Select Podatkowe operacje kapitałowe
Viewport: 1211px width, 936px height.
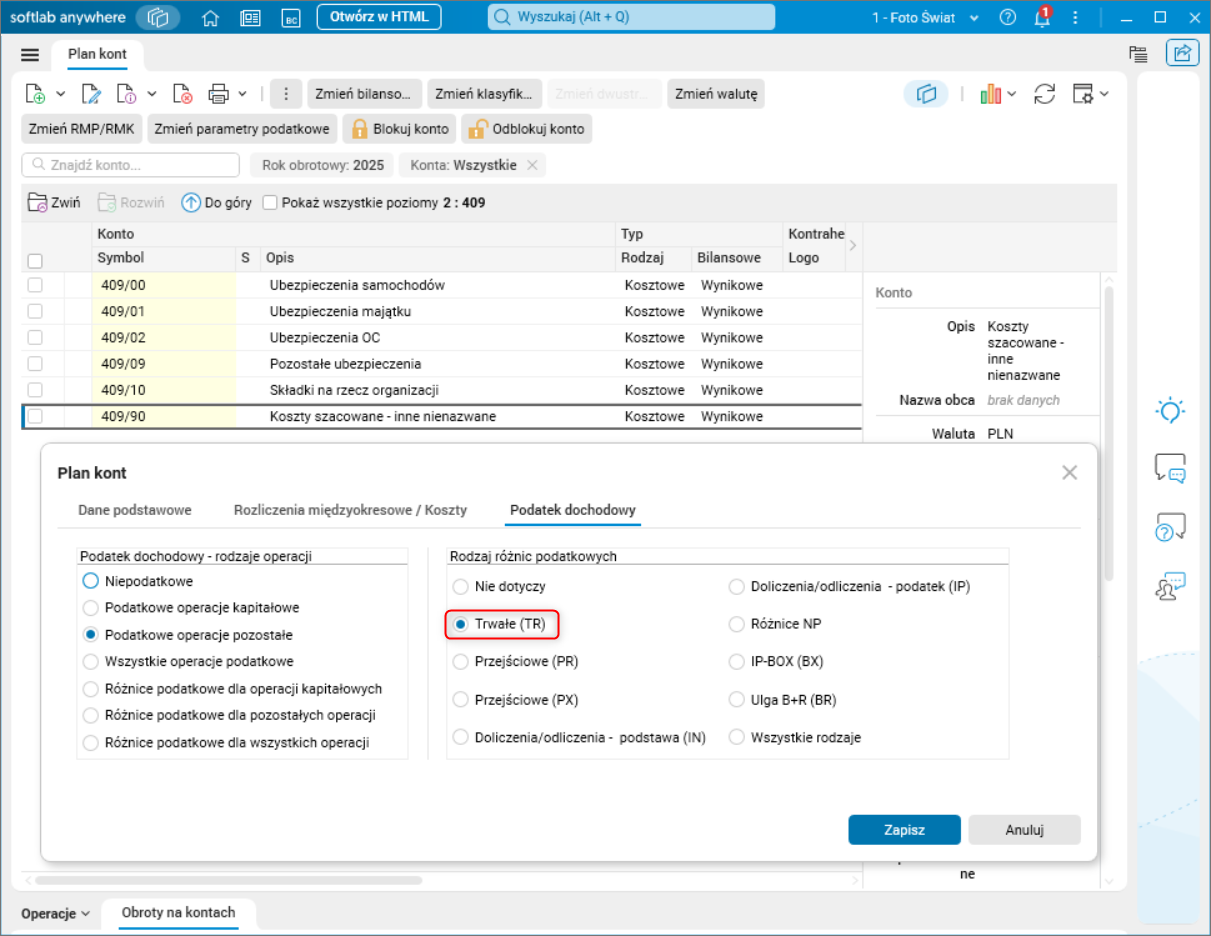pos(191,608)
